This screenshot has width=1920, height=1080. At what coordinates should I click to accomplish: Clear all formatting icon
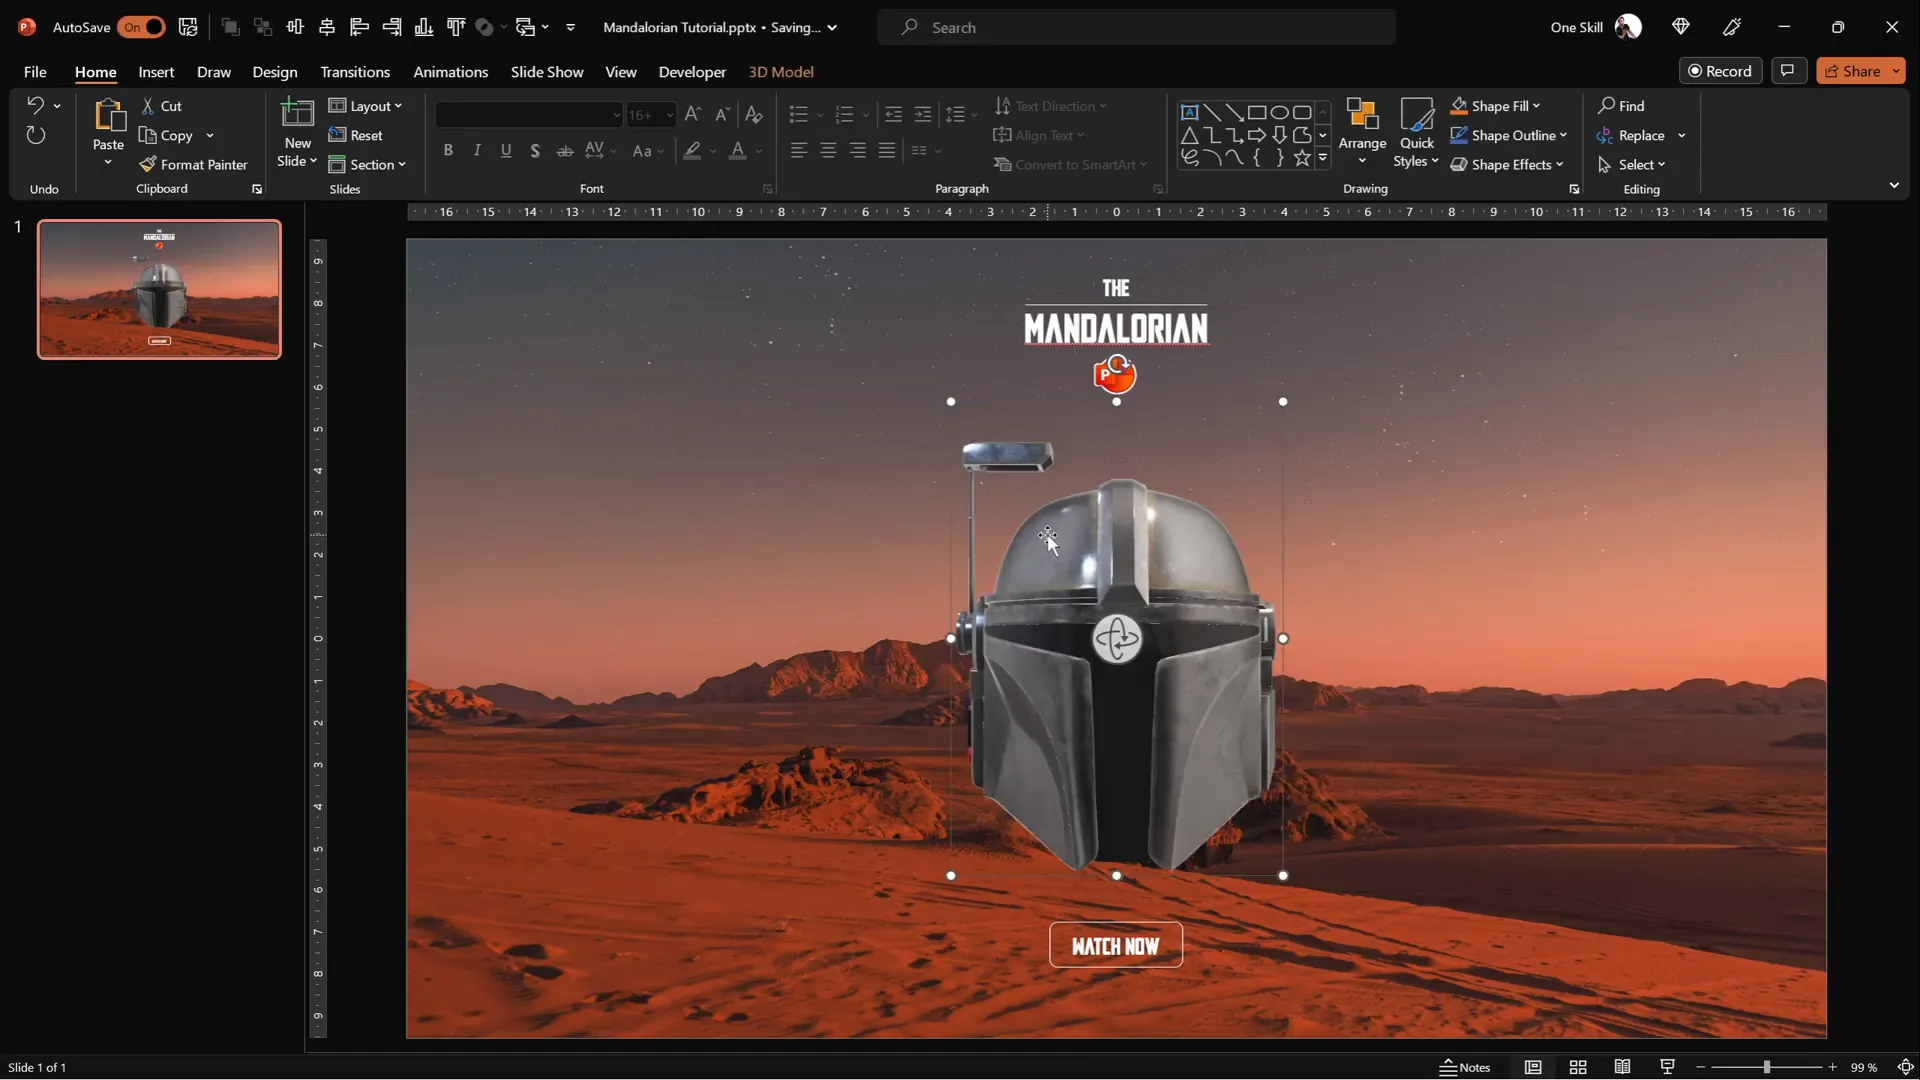pos(754,115)
